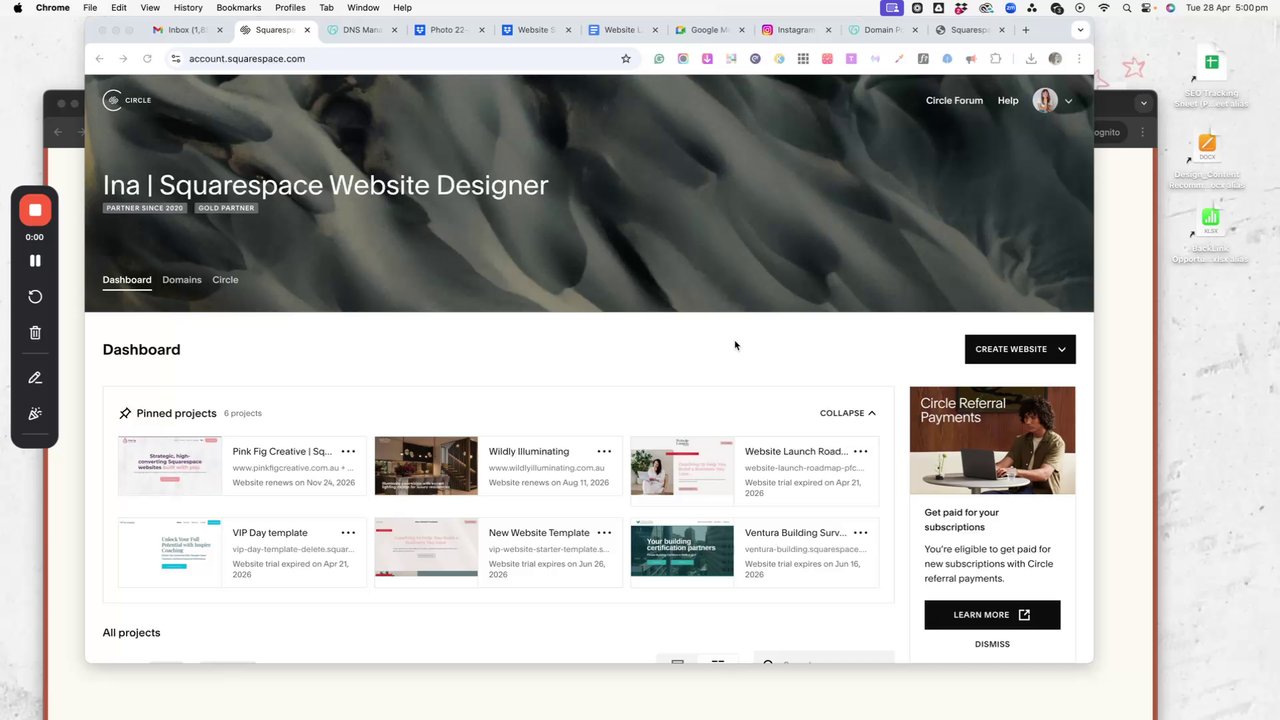The width and height of the screenshot is (1280, 720).
Task: Open Siri from the menu bar
Action: 1170,8
